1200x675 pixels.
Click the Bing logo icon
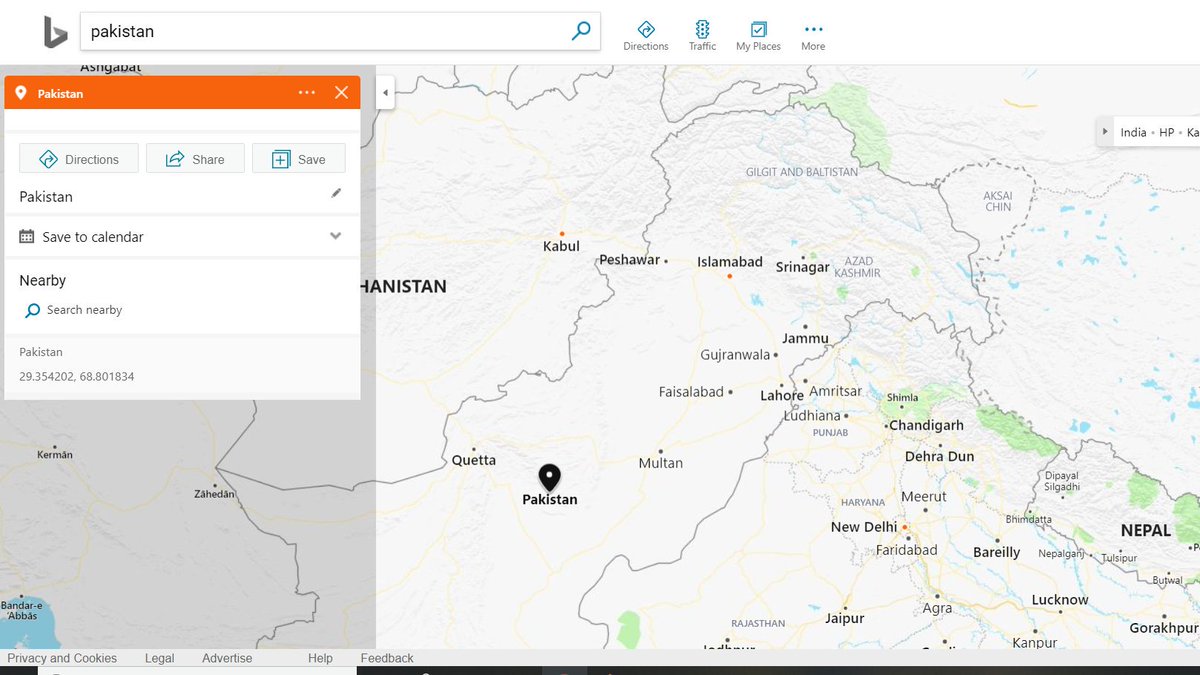(55, 32)
